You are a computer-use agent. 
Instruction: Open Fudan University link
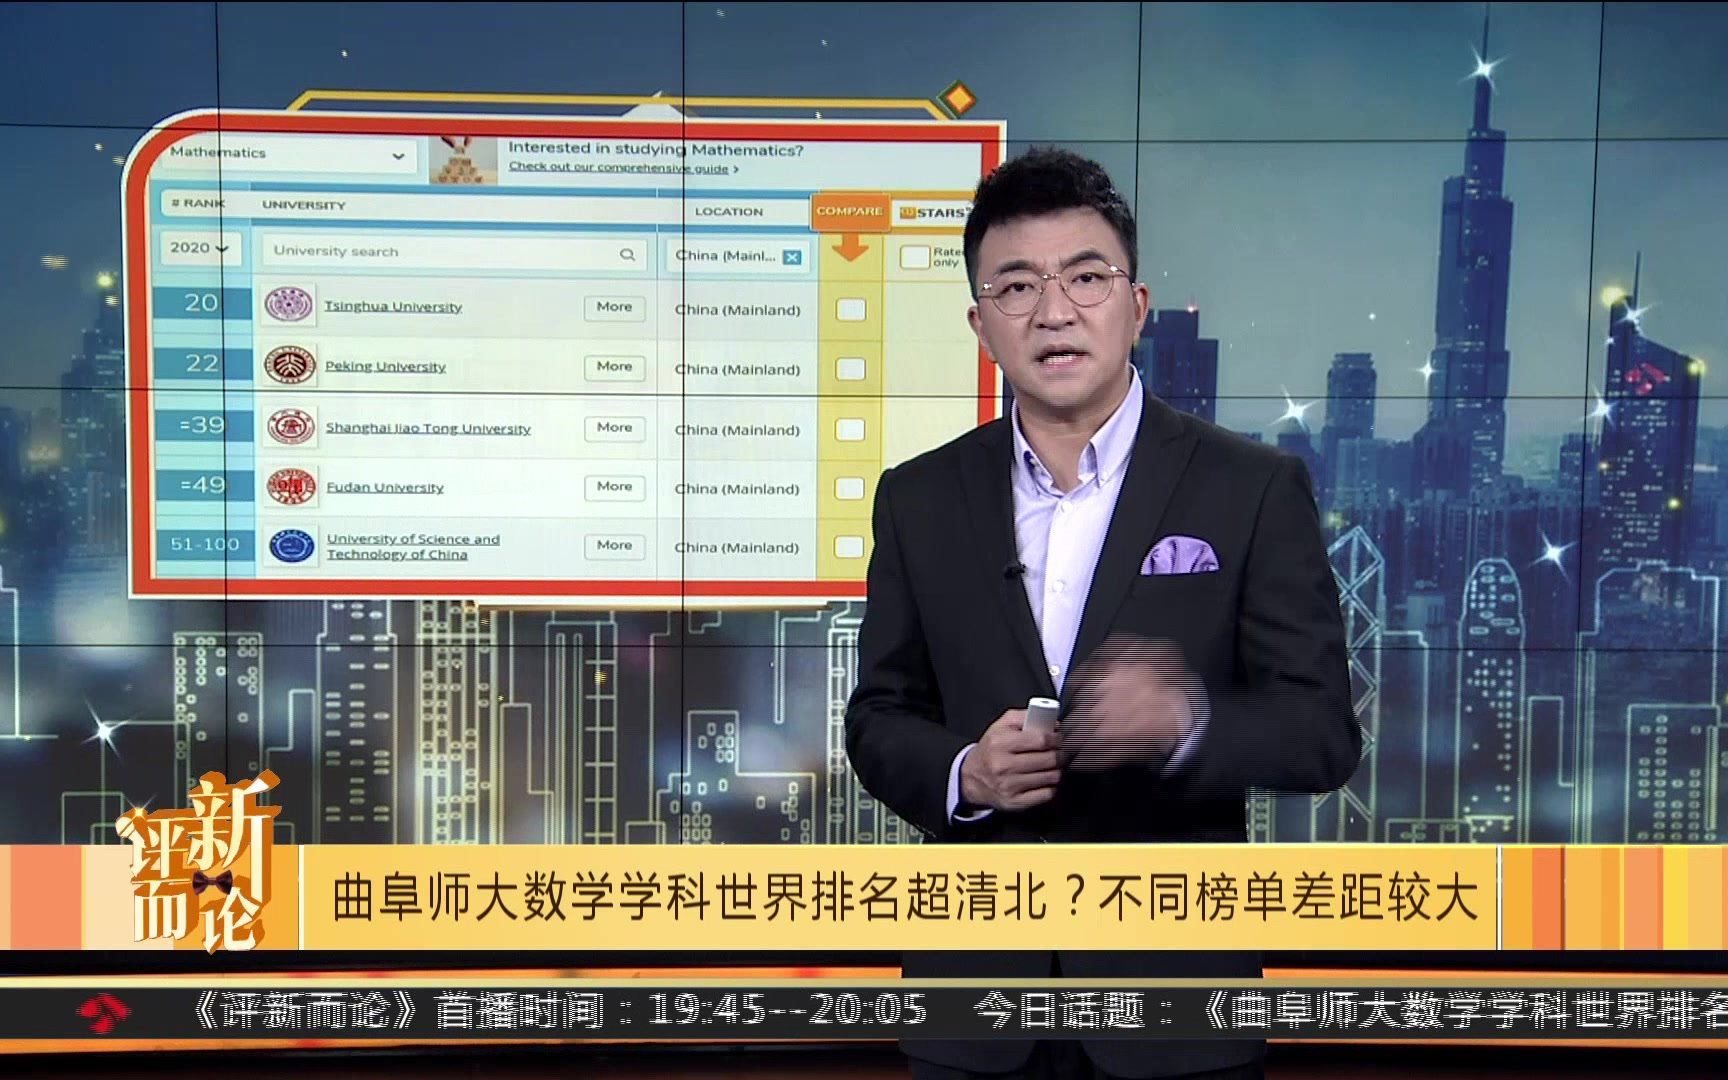point(385,488)
